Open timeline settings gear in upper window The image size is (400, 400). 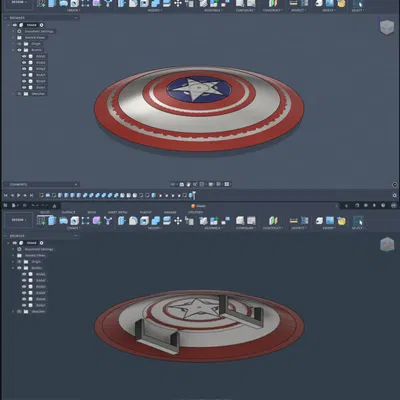click(395, 195)
